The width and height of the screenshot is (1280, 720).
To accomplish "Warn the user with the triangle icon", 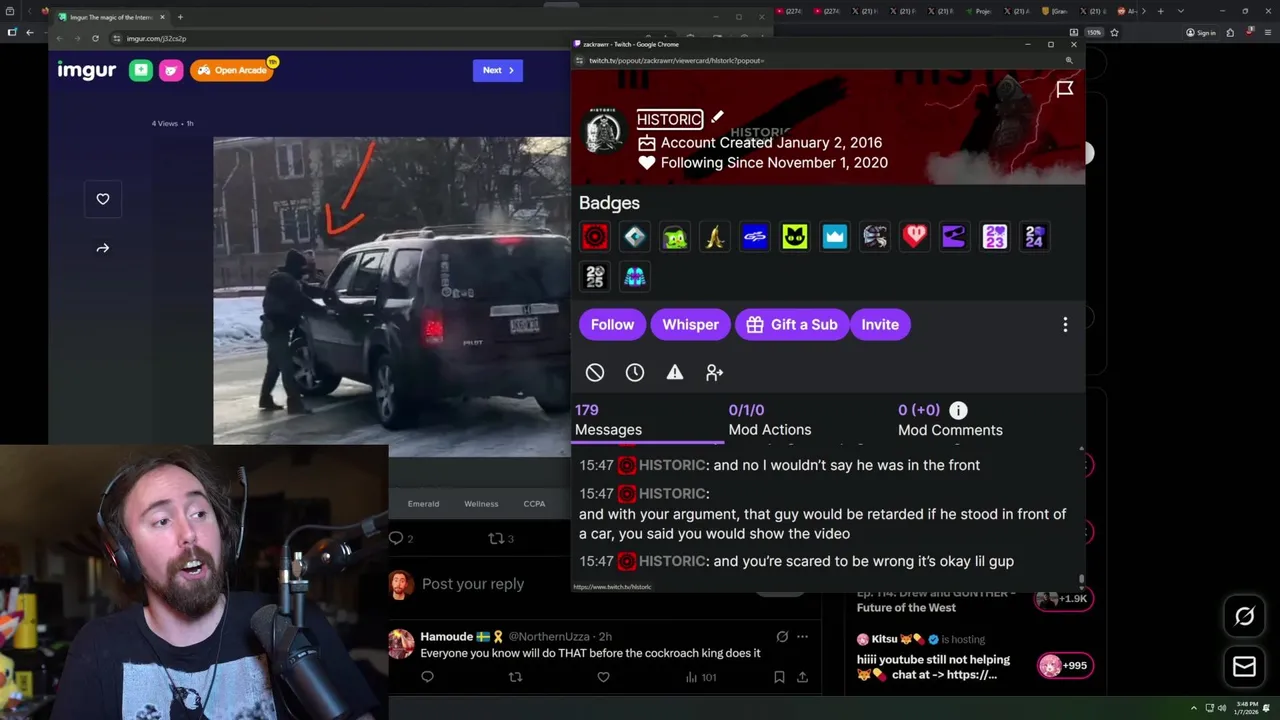I will point(675,372).
